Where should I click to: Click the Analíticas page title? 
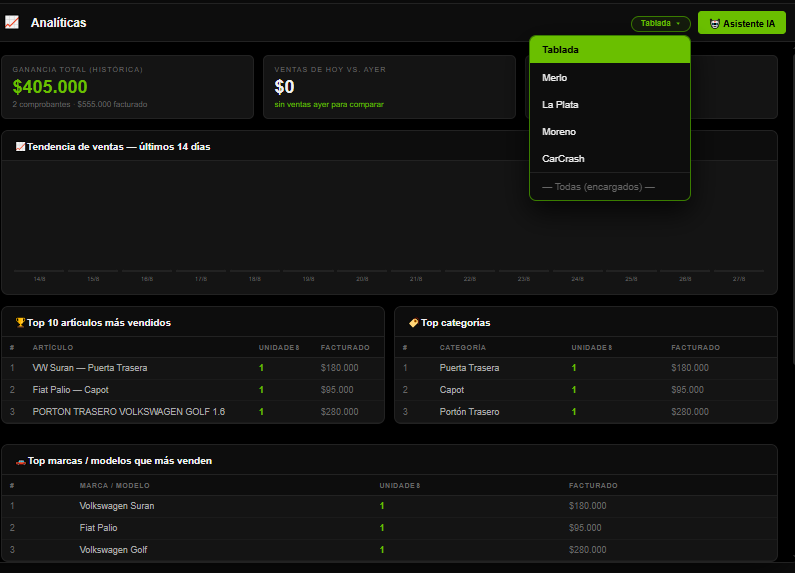click(58, 23)
